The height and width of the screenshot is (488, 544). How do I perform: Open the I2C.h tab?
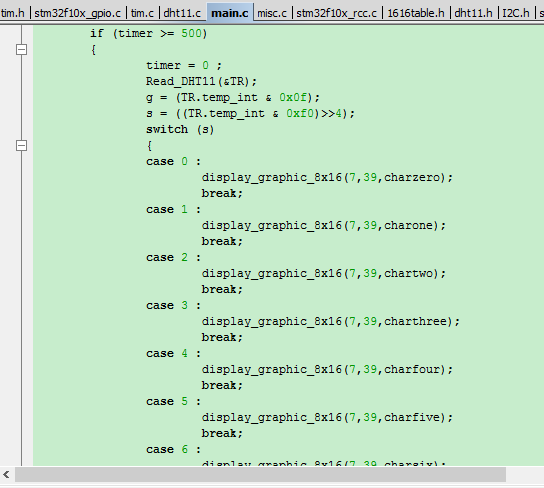(x=516, y=13)
